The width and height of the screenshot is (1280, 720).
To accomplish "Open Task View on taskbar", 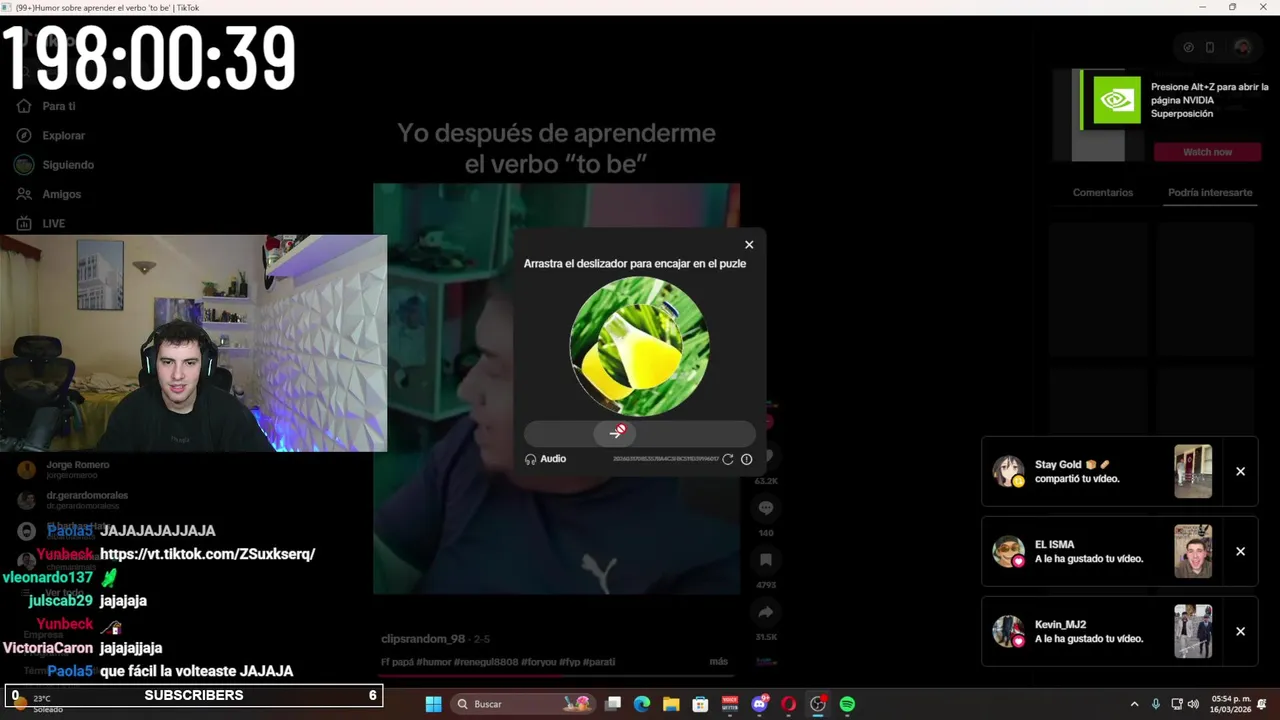I will [613, 704].
